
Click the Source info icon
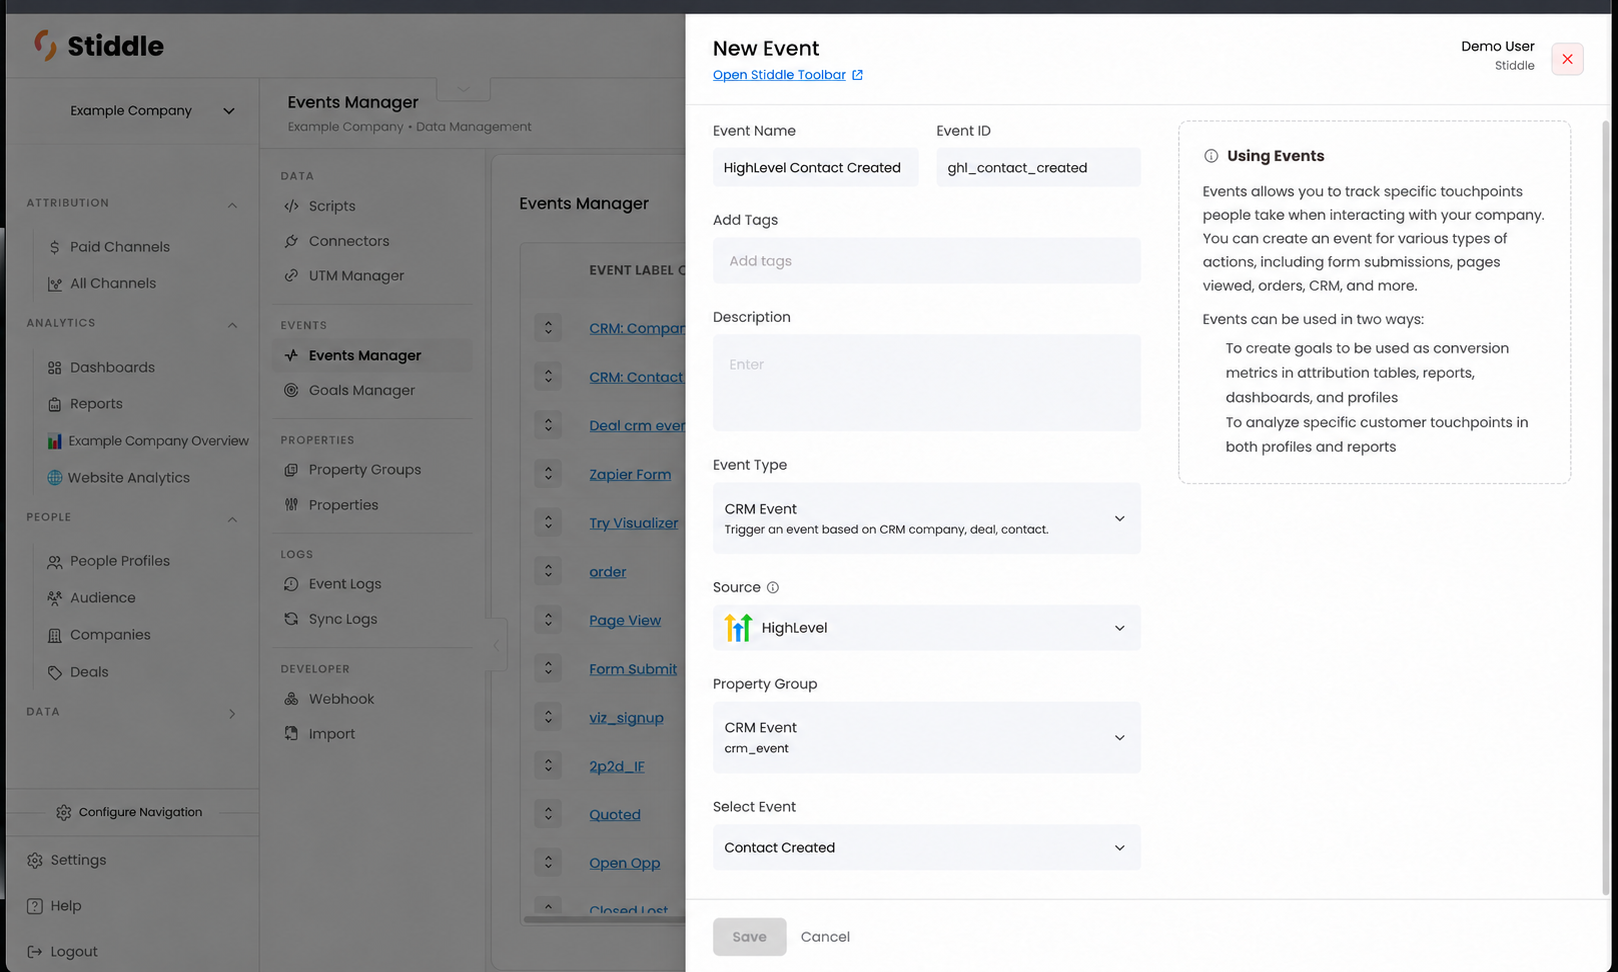click(x=772, y=587)
